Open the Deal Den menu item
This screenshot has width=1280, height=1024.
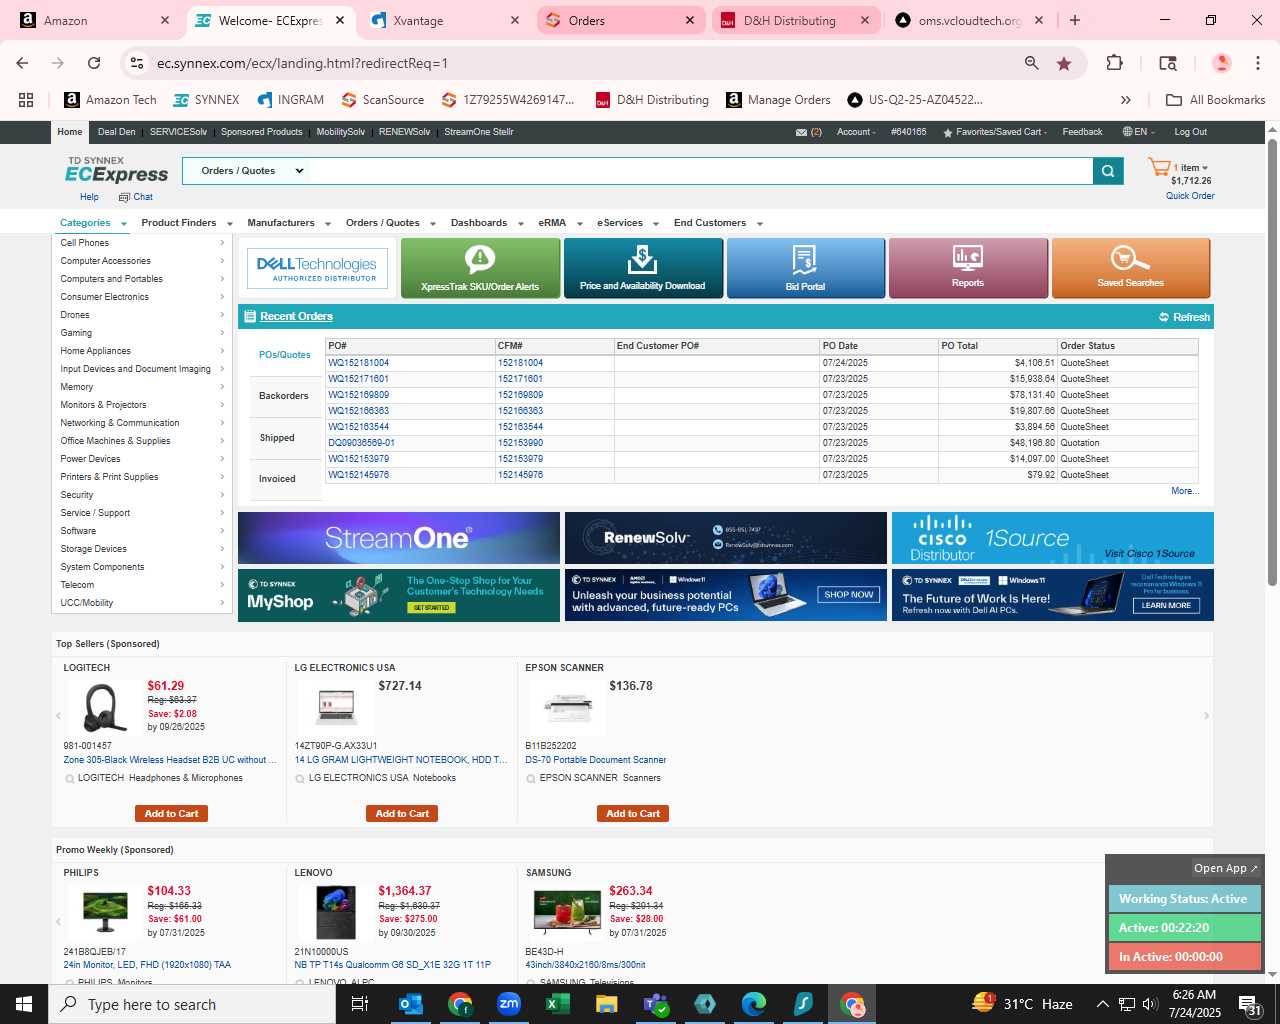(116, 132)
